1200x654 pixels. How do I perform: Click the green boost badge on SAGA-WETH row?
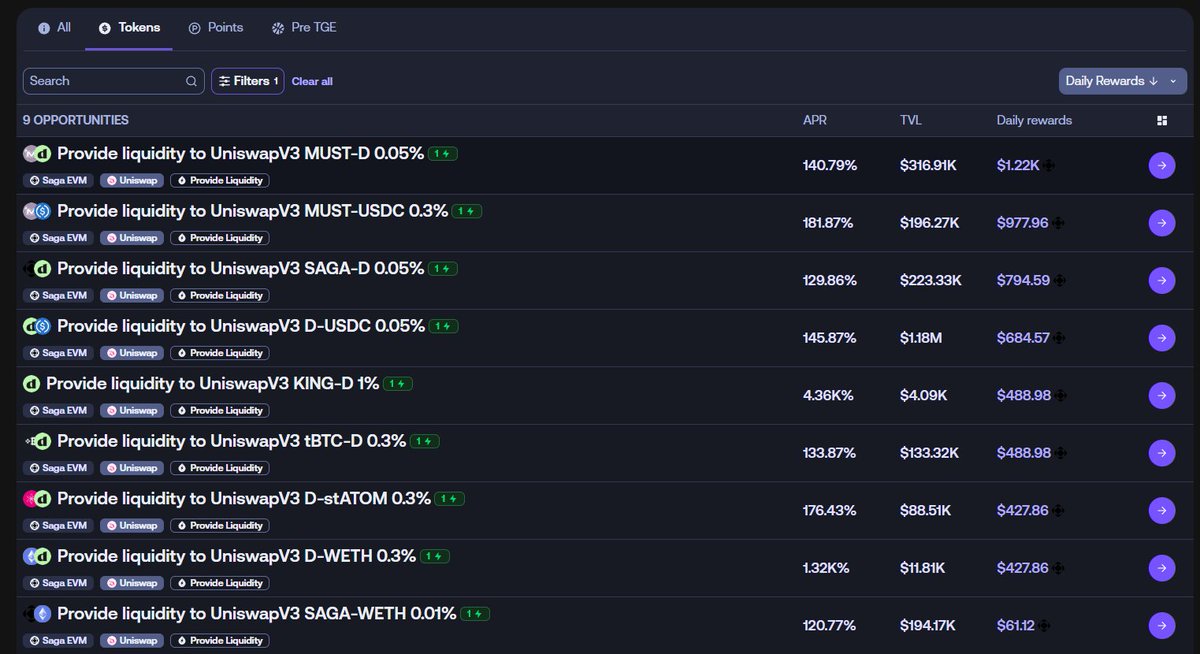[475, 614]
